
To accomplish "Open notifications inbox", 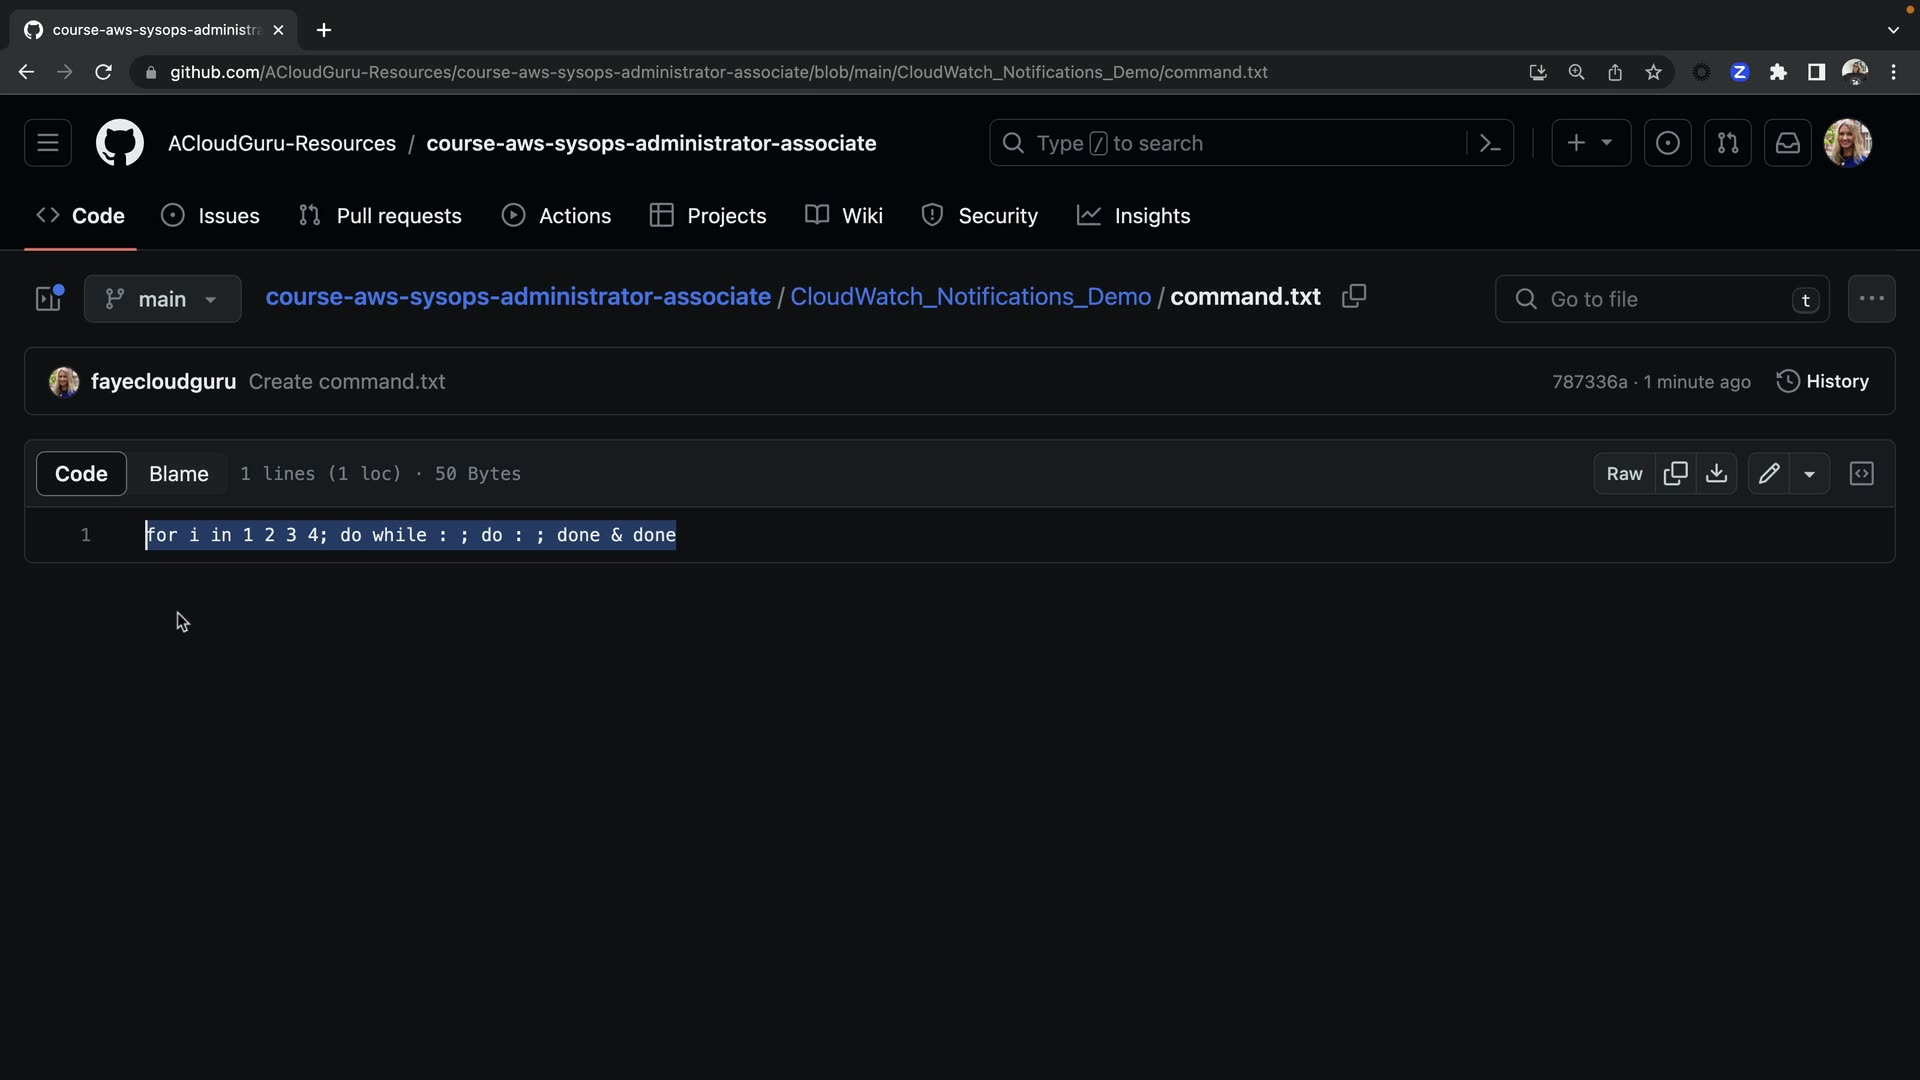I will (1787, 143).
